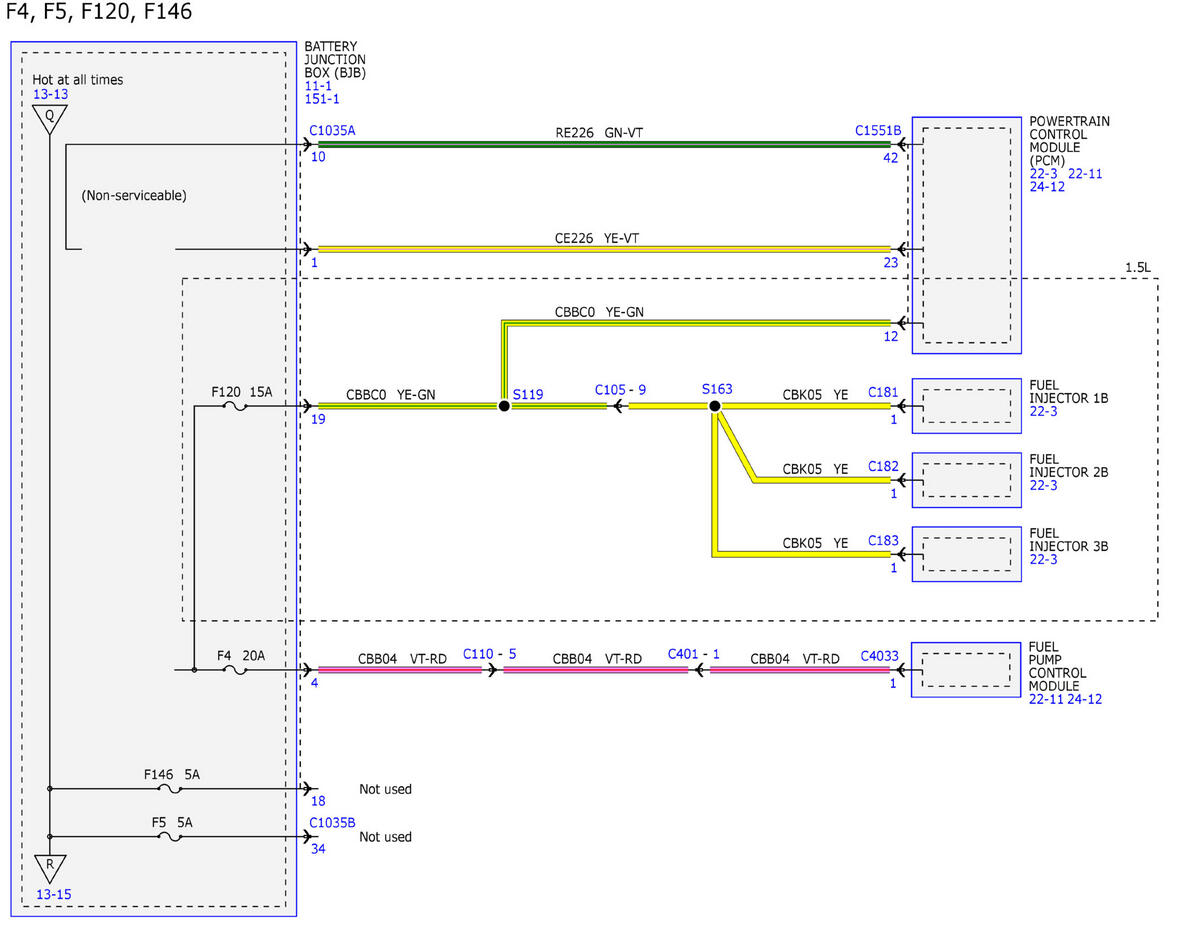Screen dimensions: 1200x927
Task: Open connector C181 at Fuel Injector 1B
Action: point(883,393)
